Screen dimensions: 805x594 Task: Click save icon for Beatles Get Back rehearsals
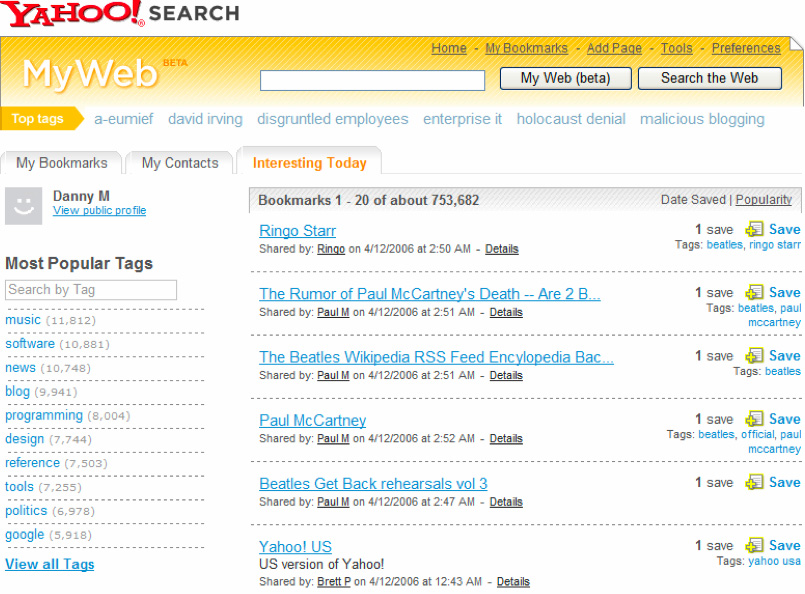[x=754, y=482]
